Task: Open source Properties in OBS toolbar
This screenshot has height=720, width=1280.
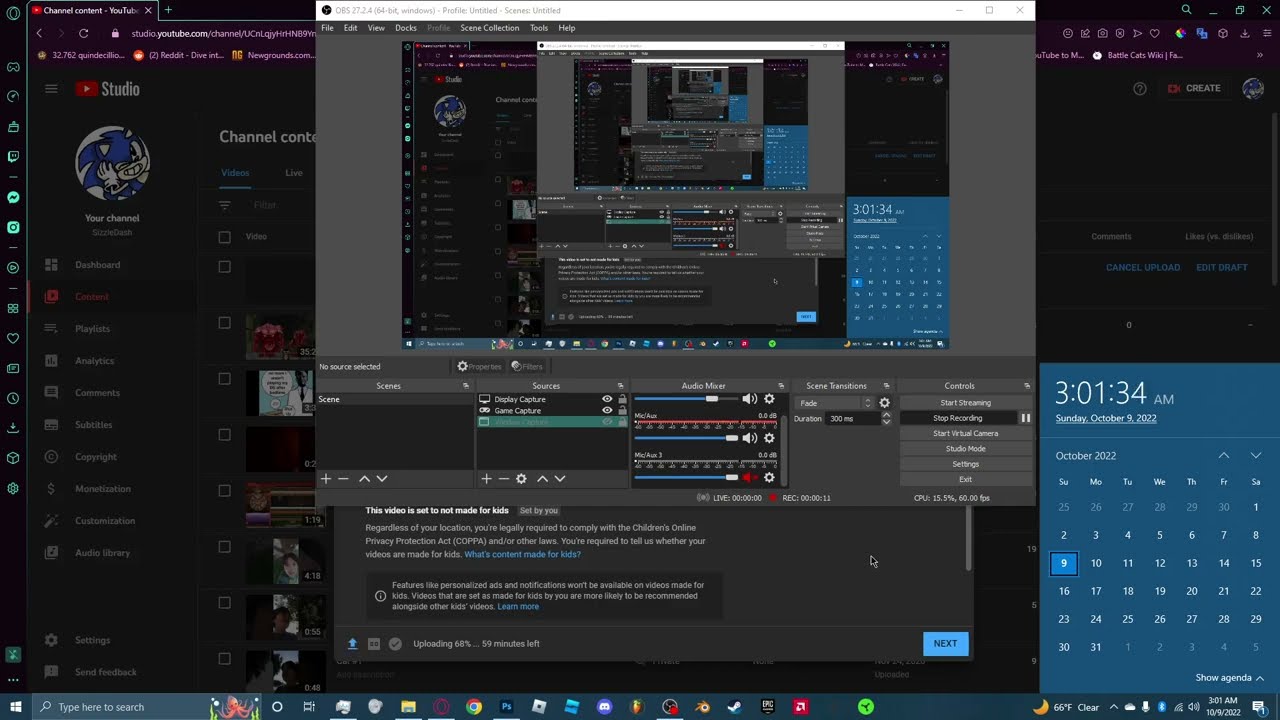Action: point(480,367)
